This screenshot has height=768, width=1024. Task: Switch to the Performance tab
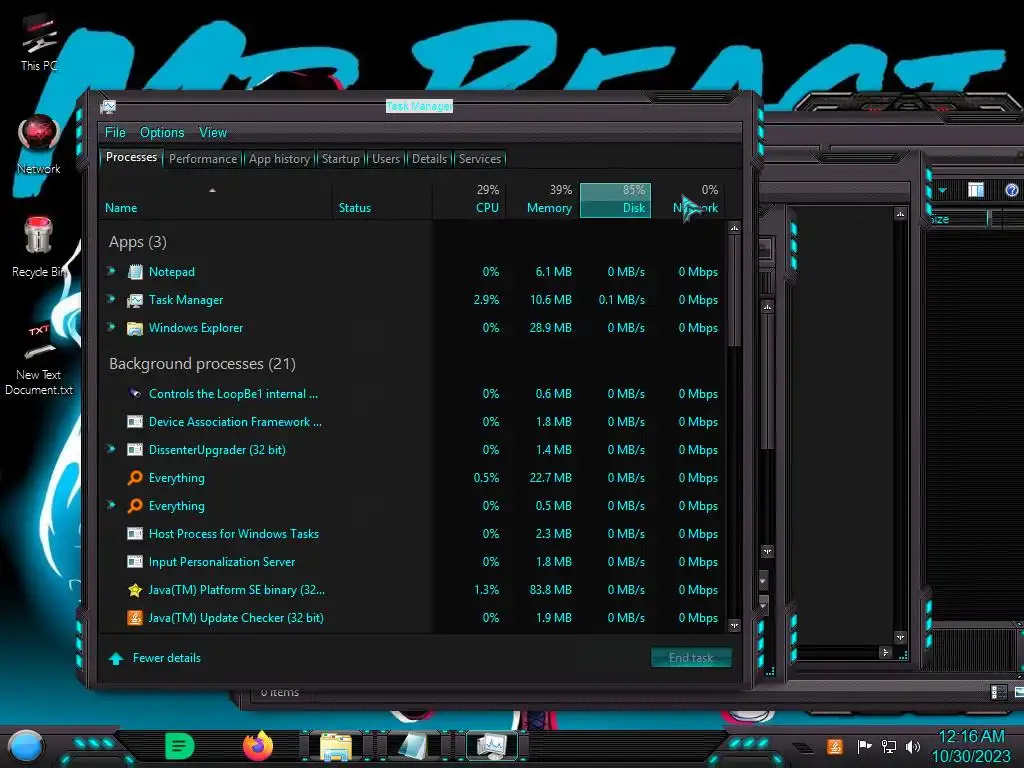[x=203, y=159]
